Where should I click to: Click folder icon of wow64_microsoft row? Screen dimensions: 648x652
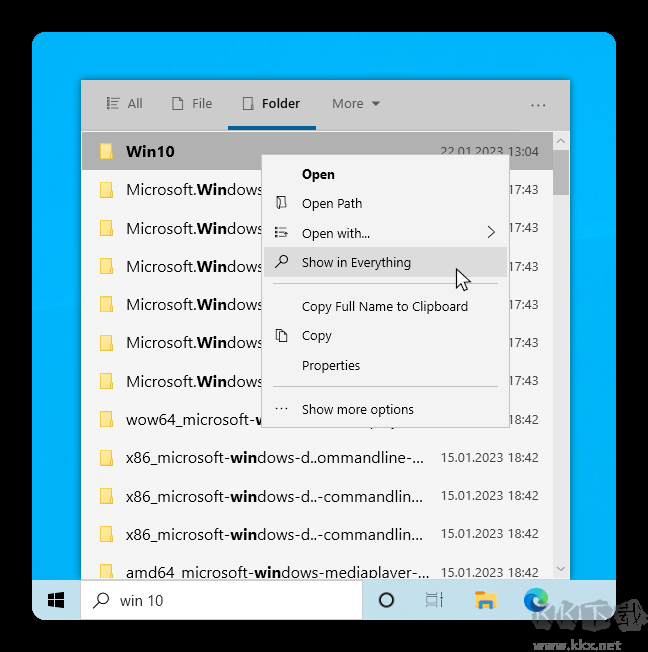106,419
